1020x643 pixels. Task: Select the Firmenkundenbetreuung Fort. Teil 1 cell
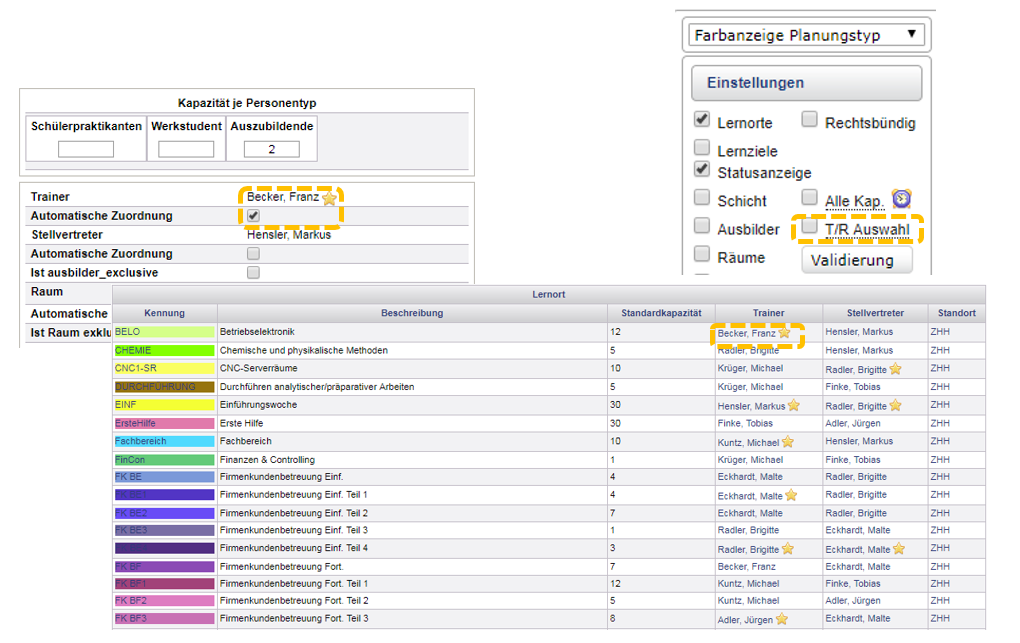click(x=412, y=584)
